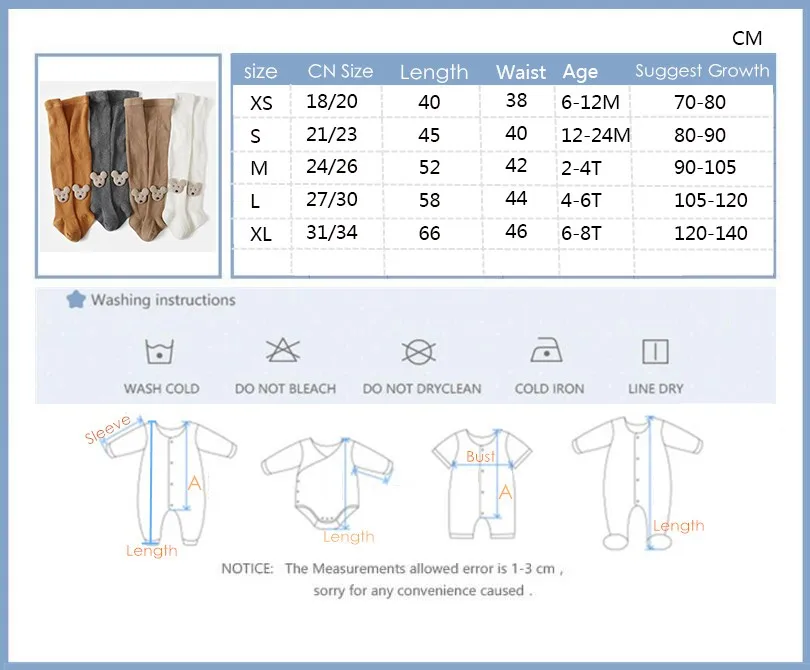Screen dimensions: 810x670
Task: Click the CN size value '21/23'
Action: [332, 134]
